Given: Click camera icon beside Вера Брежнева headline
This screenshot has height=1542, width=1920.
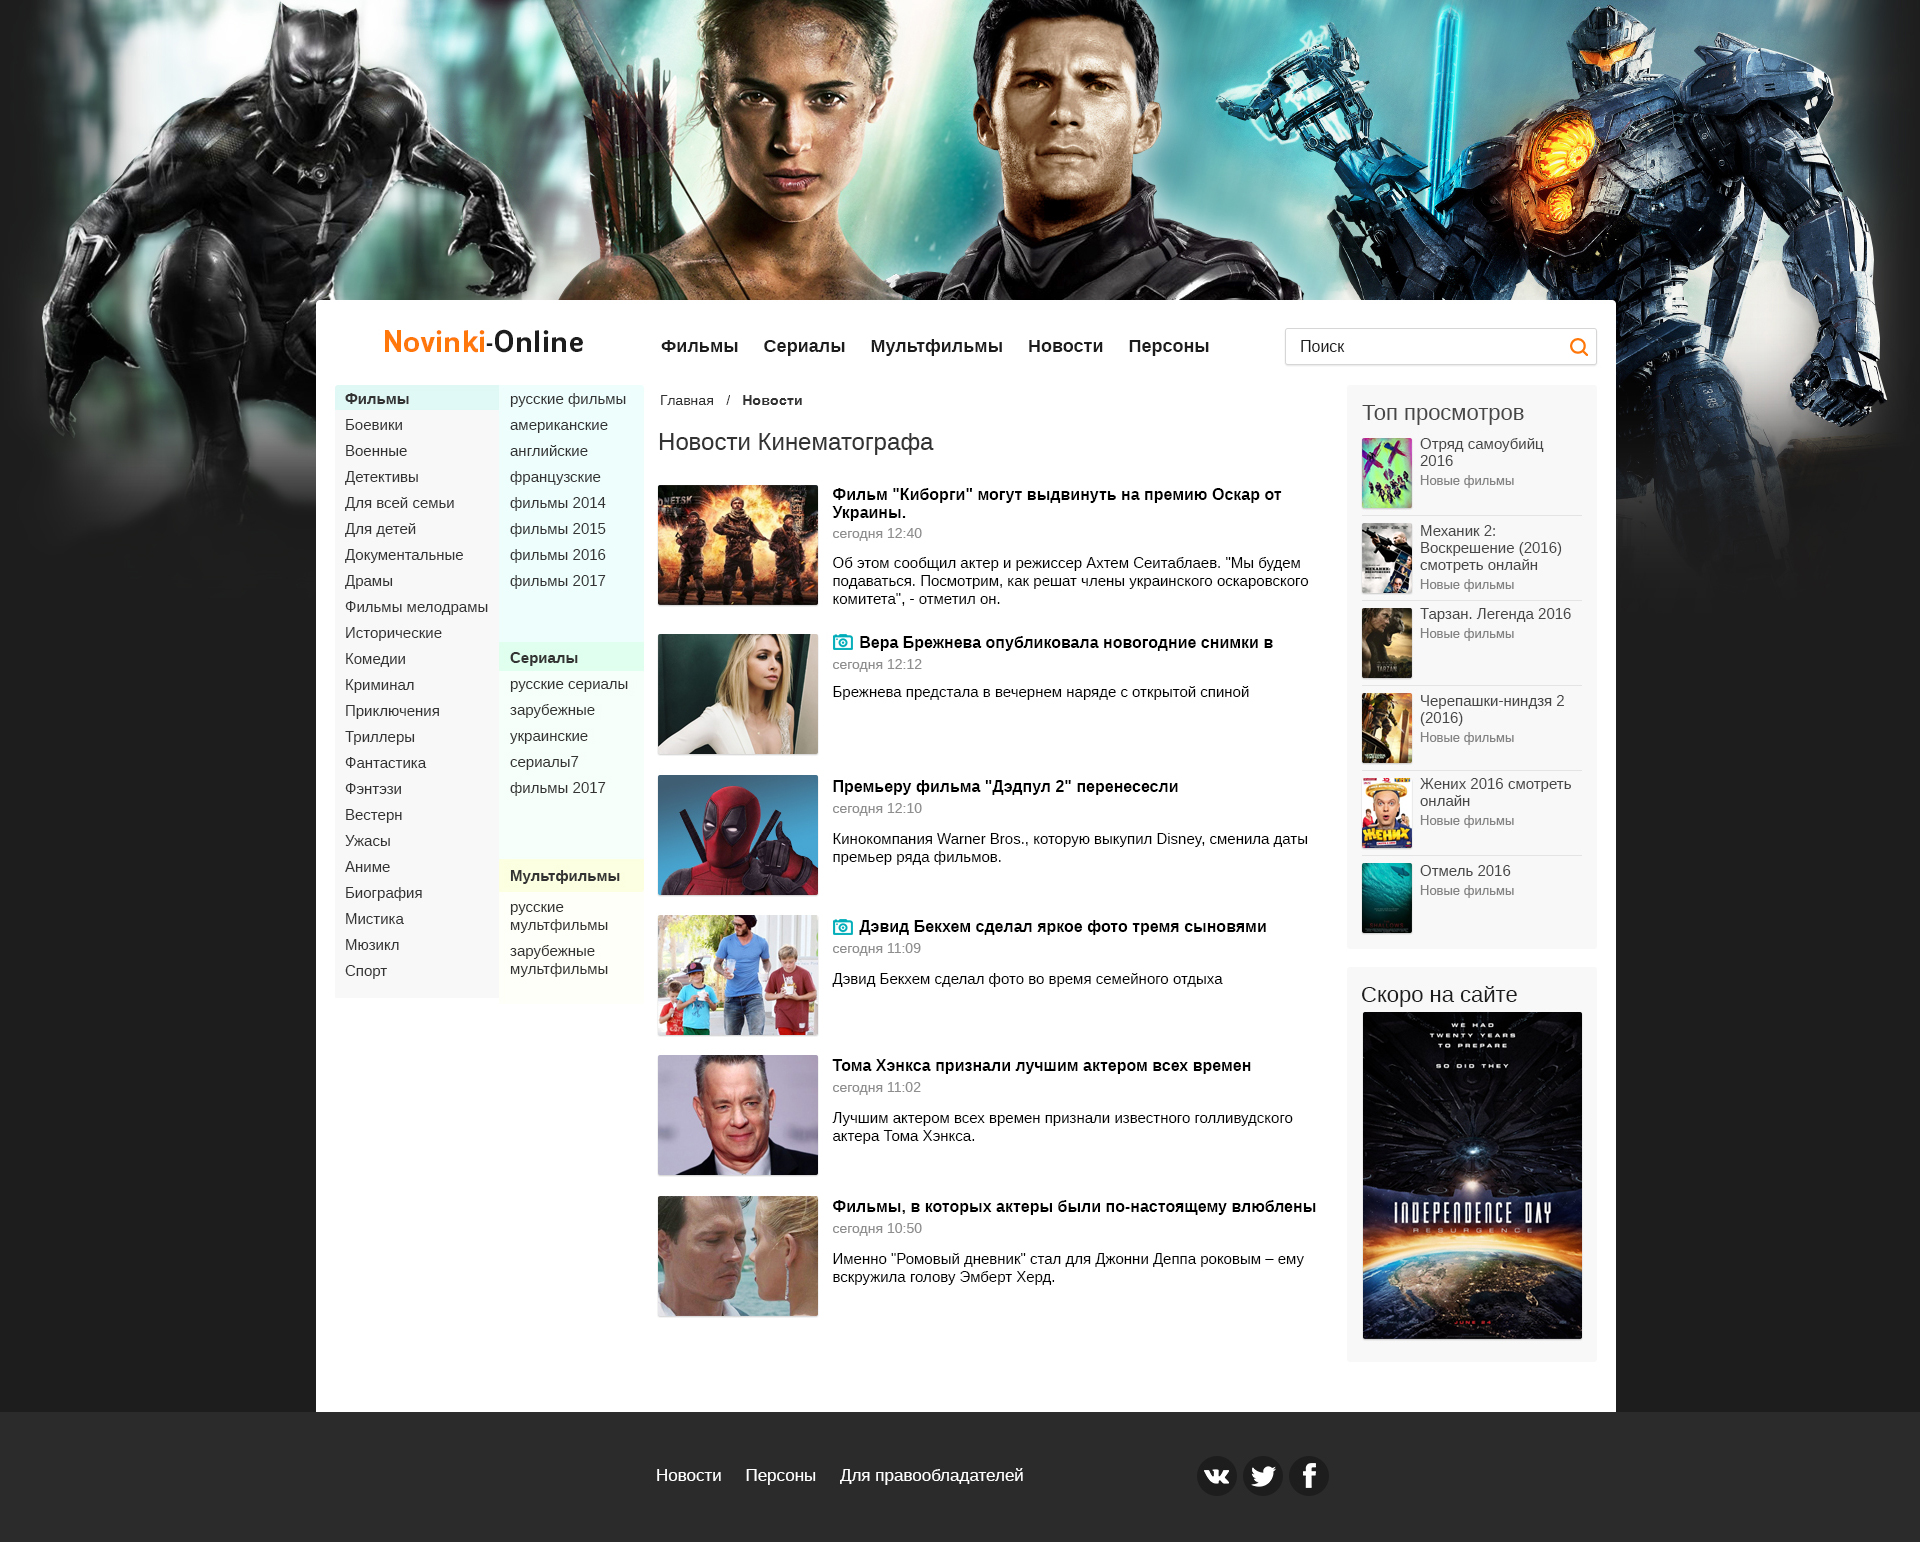Looking at the screenshot, I should (842, 642).
